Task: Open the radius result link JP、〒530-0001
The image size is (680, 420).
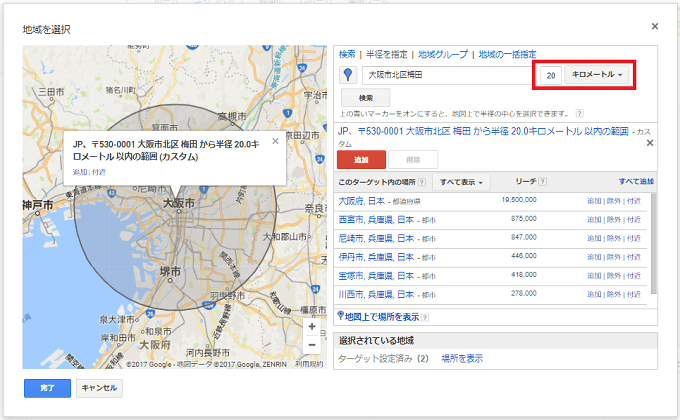Action: pos(483,131)
